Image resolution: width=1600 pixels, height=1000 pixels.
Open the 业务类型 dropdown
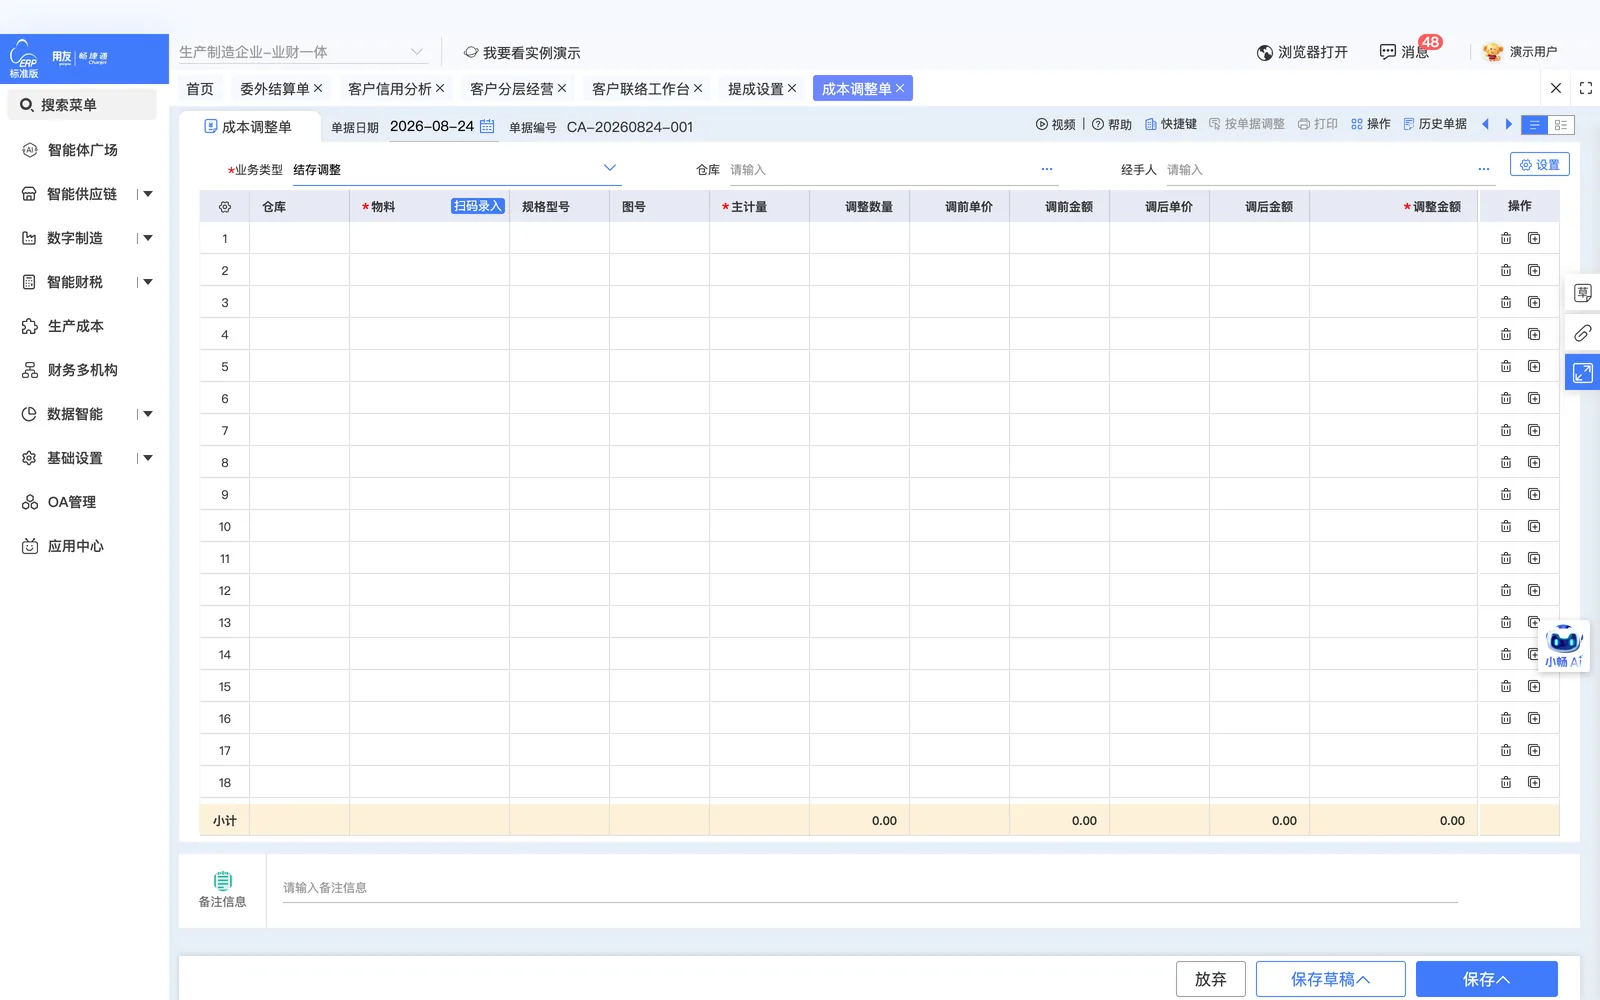[456, 169]
